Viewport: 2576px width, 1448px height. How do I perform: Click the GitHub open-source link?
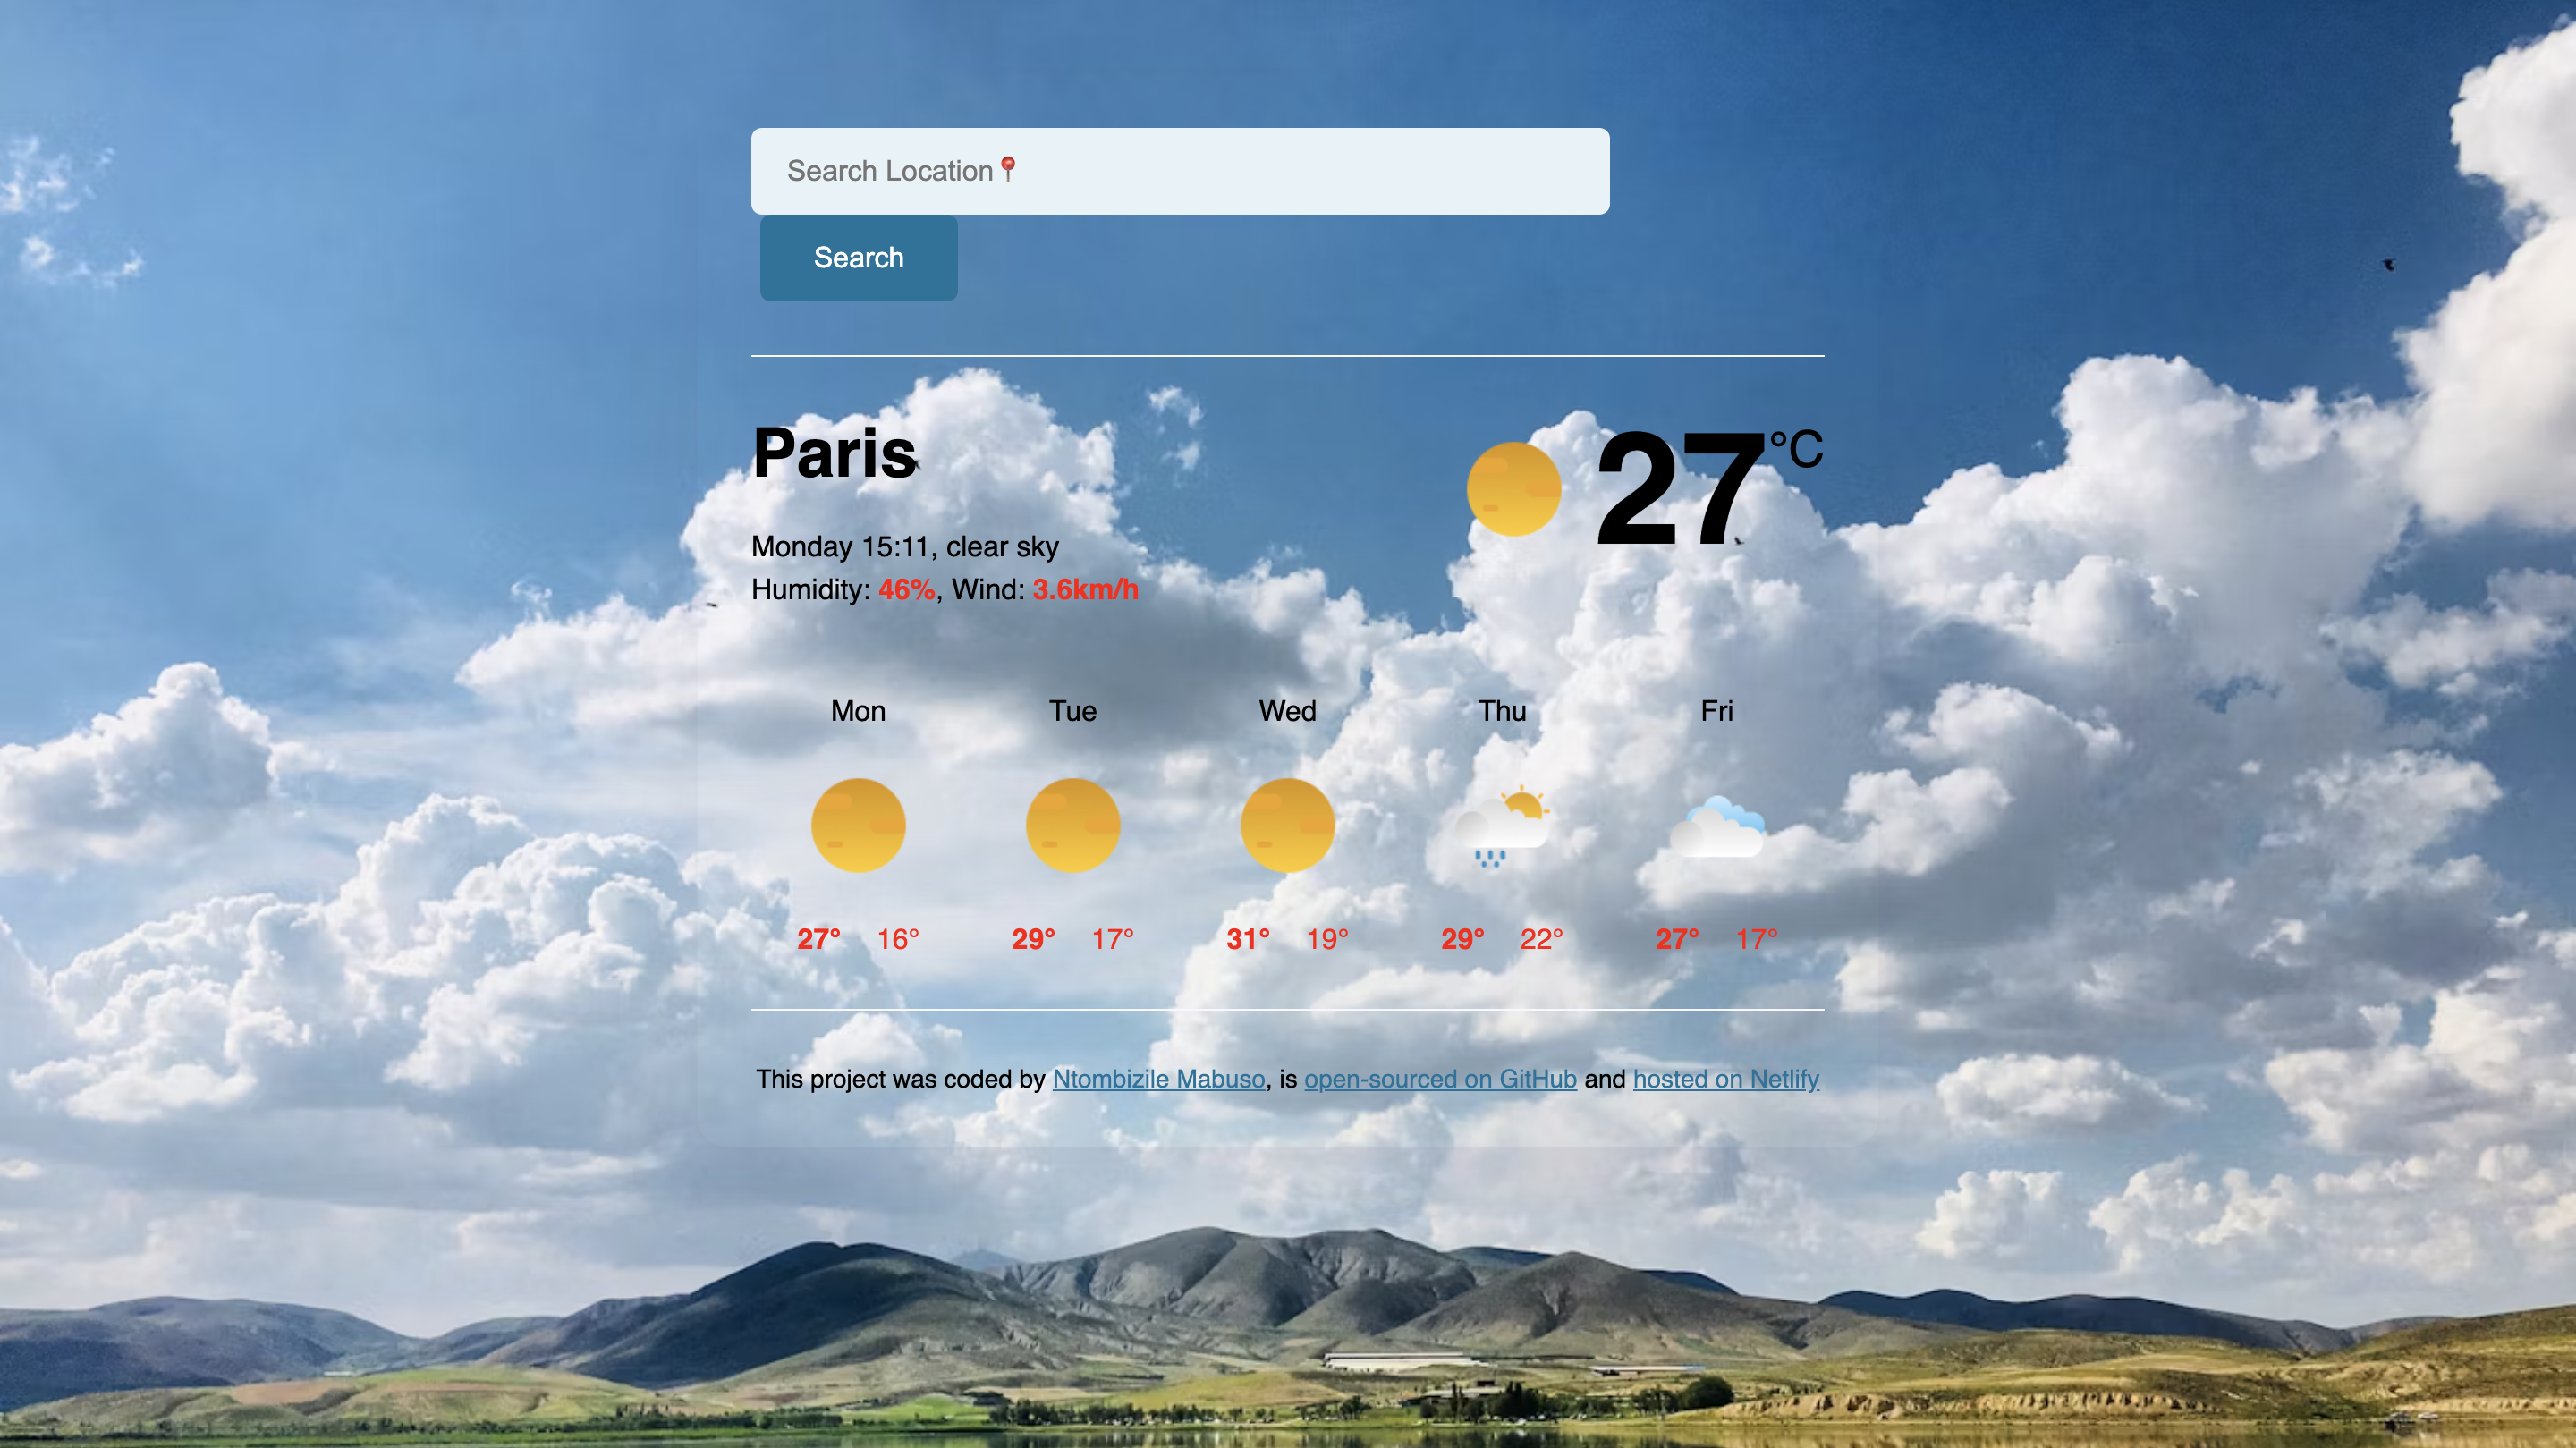(x=1440, y=1078)
